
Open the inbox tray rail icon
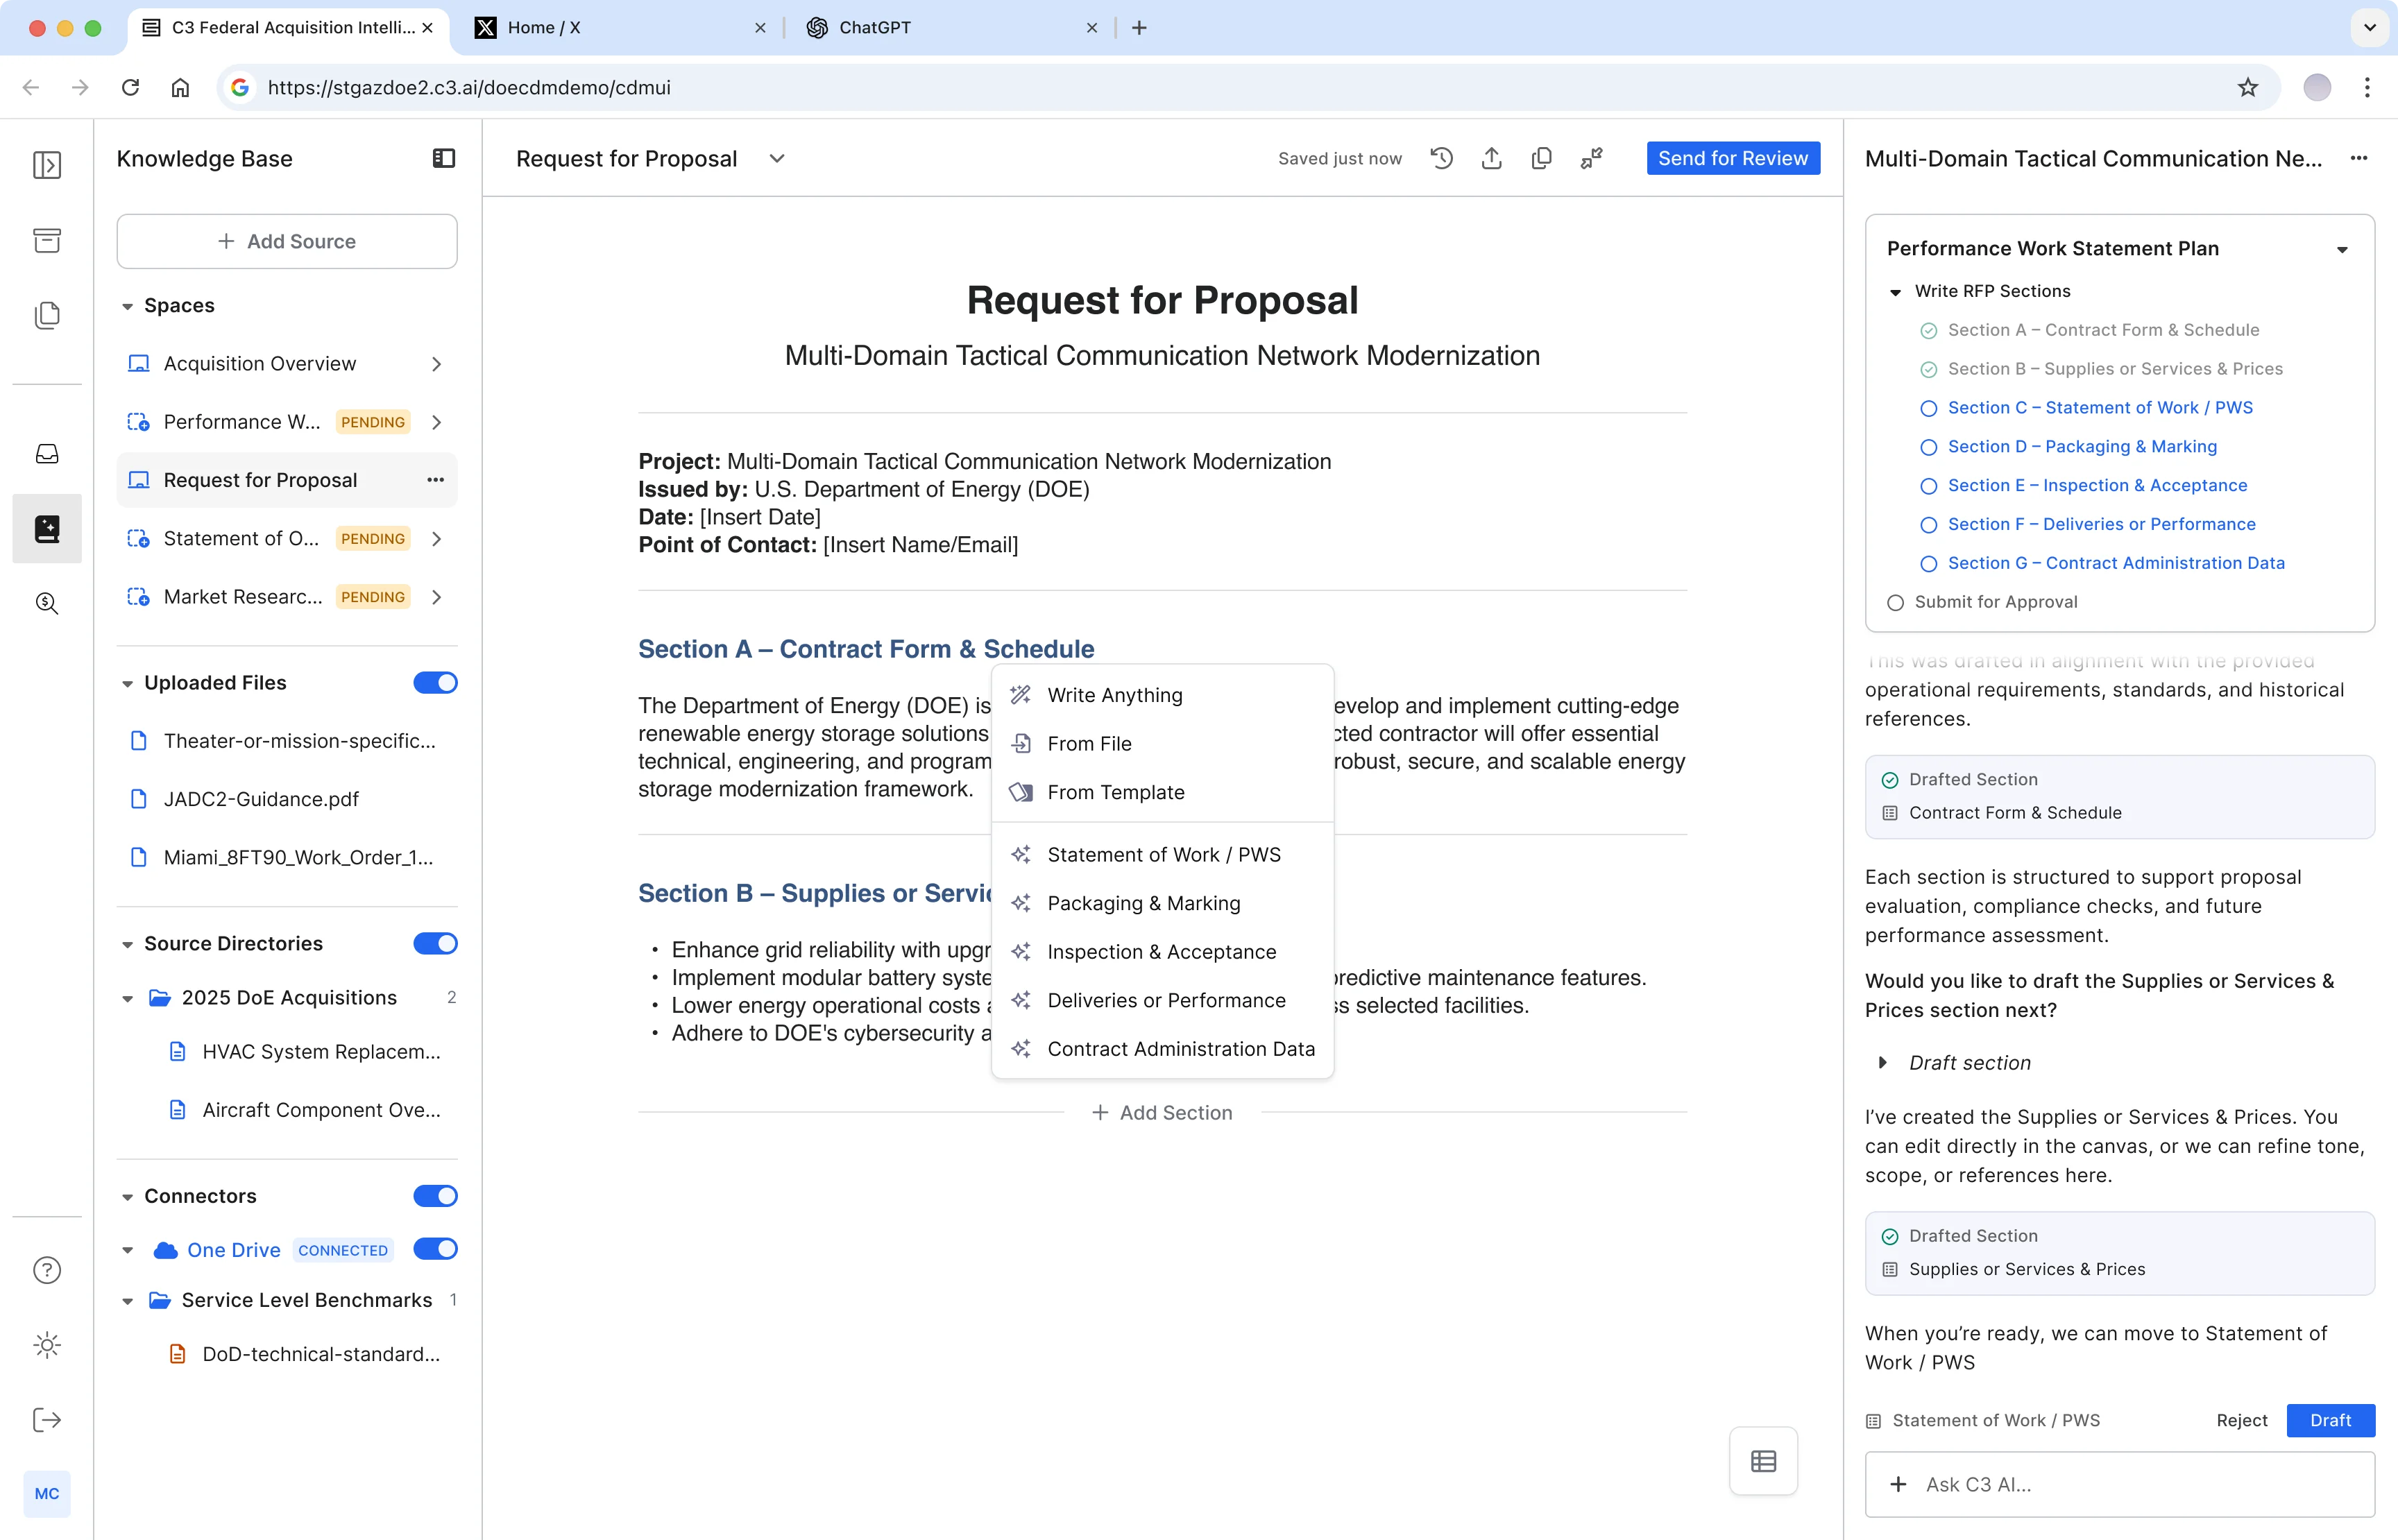click(47, 453)
